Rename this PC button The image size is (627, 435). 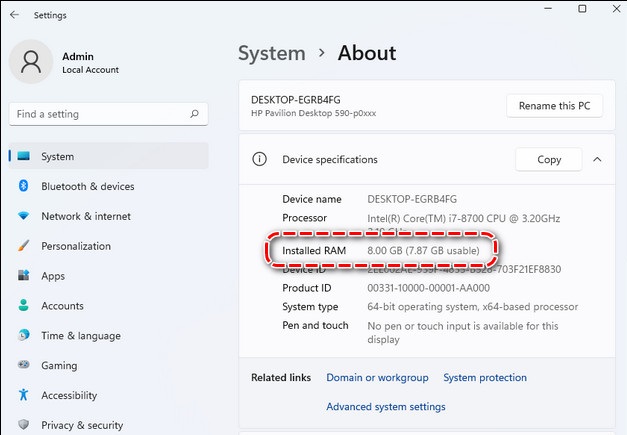pos(554,106)
